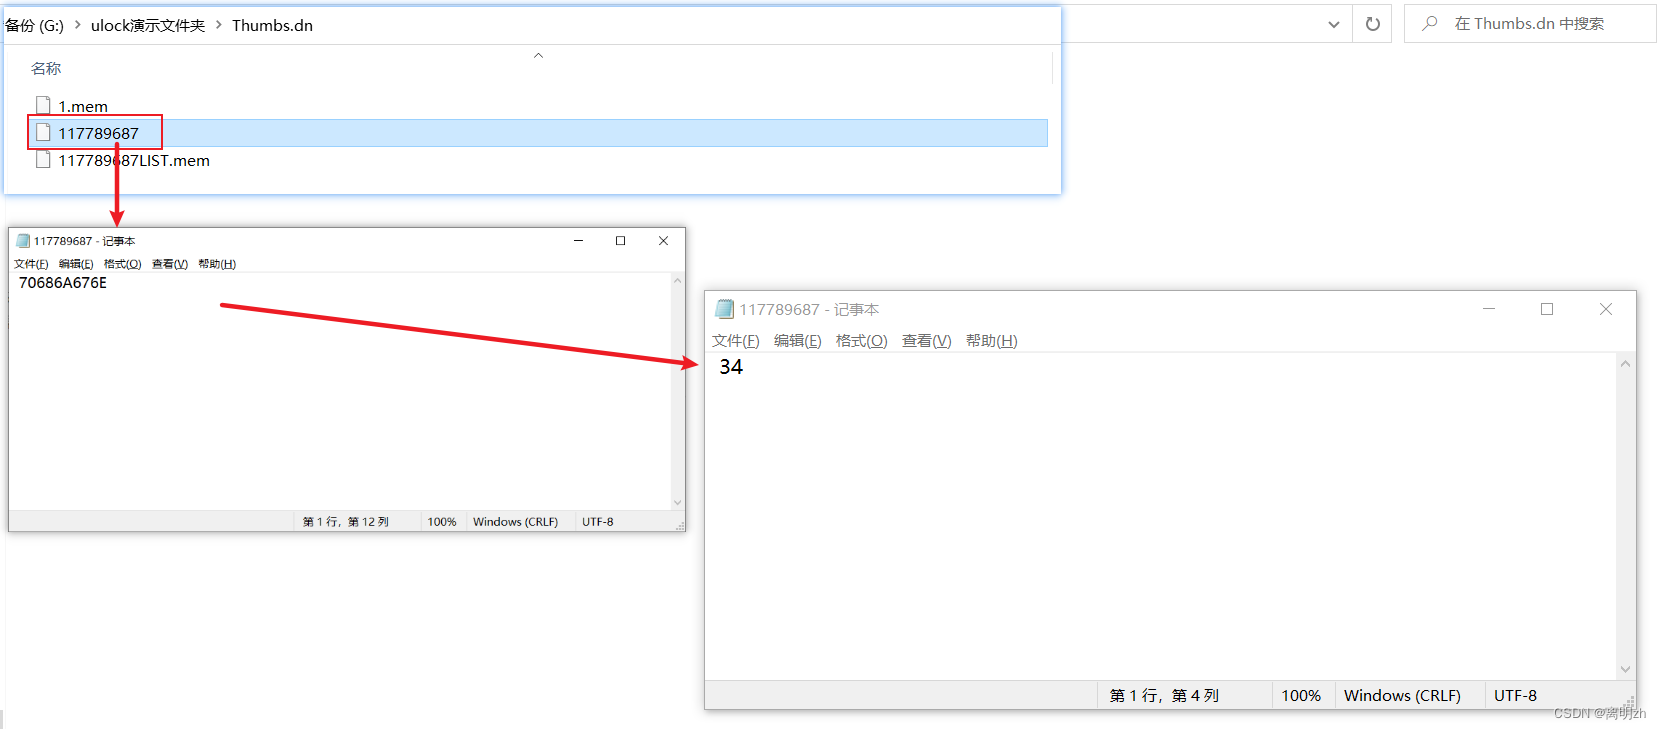Click the text 34 in large Notepad
This screenshot has width=1661, height=729.
click(x=731, y=367)
